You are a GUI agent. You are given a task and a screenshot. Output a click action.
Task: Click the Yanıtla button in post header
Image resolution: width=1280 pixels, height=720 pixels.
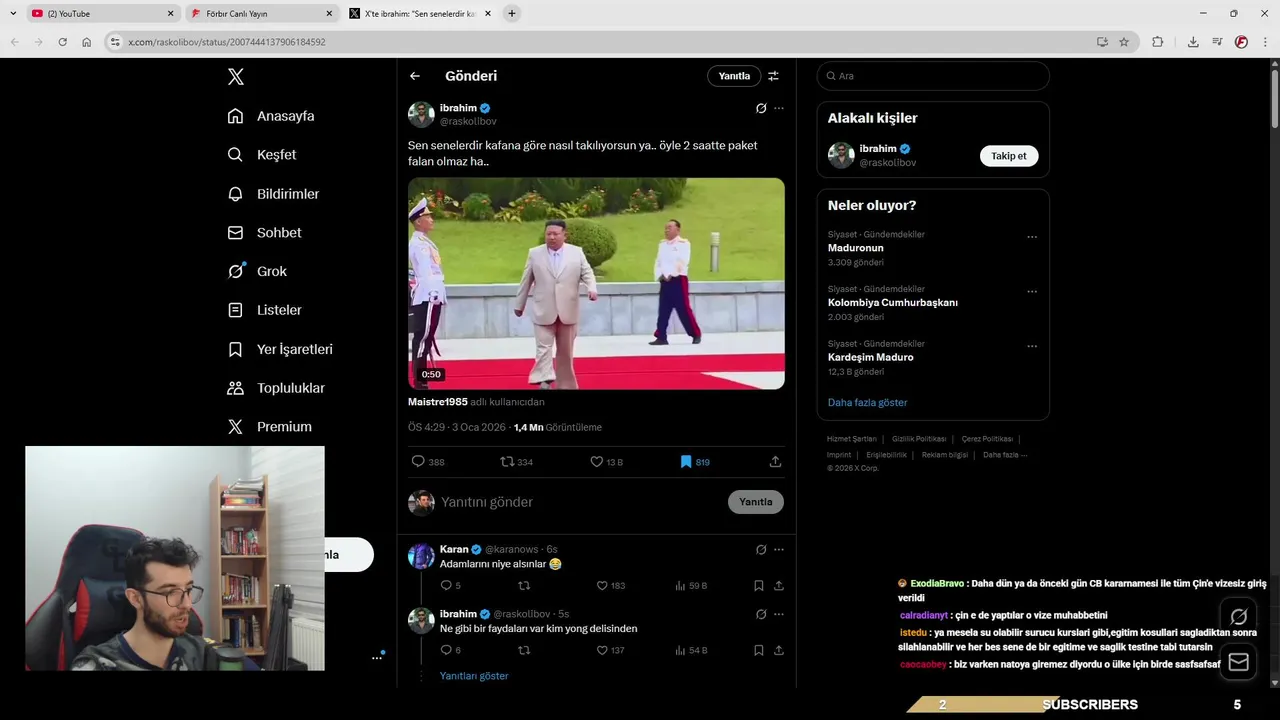tap(734, 76)
